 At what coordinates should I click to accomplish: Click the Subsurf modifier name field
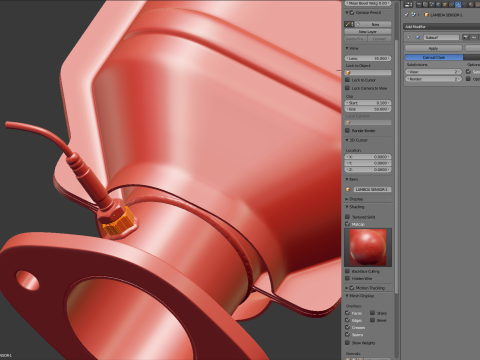(441, 37)
